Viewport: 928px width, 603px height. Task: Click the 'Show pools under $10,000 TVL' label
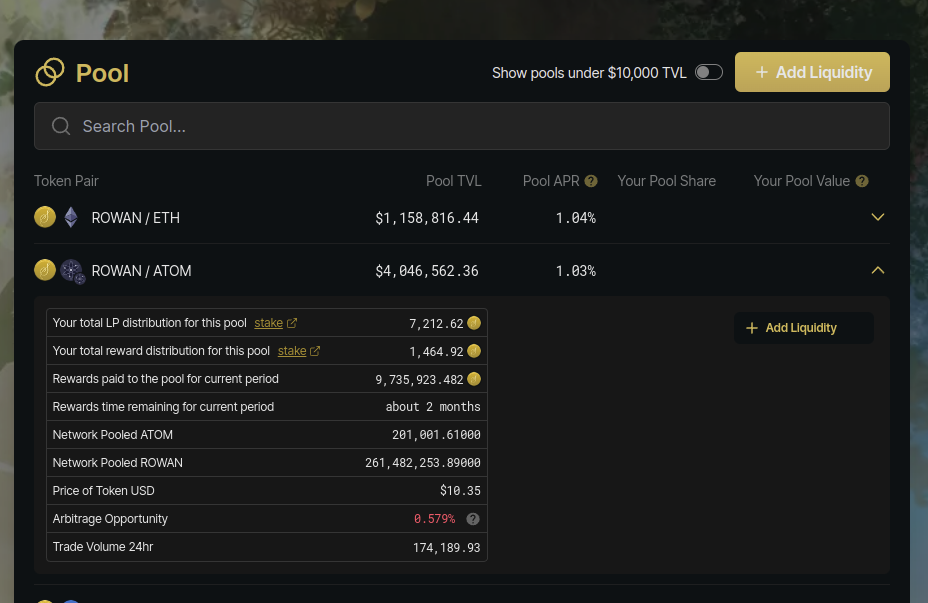[x=589, y=73]
